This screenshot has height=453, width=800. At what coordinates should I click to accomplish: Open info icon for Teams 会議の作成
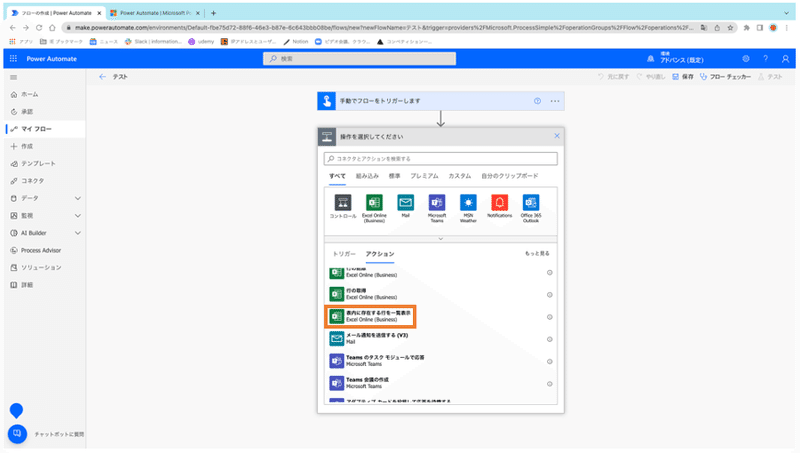(x=549, y=384)
